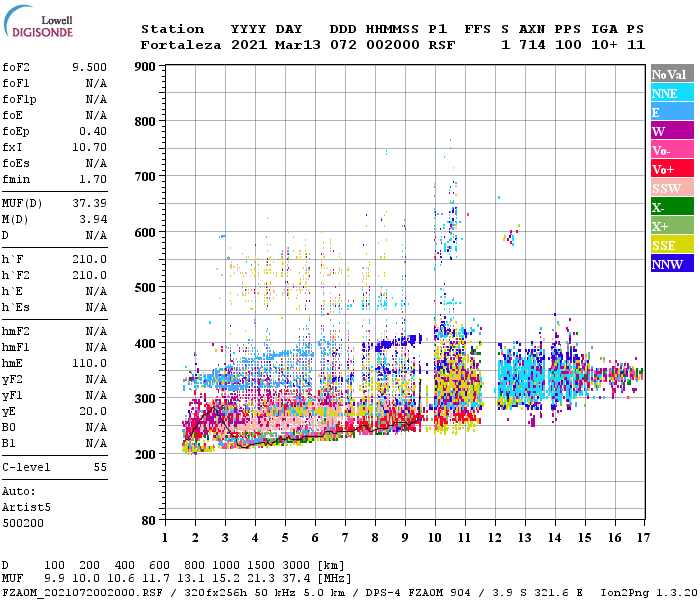Click the M(D) value 3.94

point(93,219)
